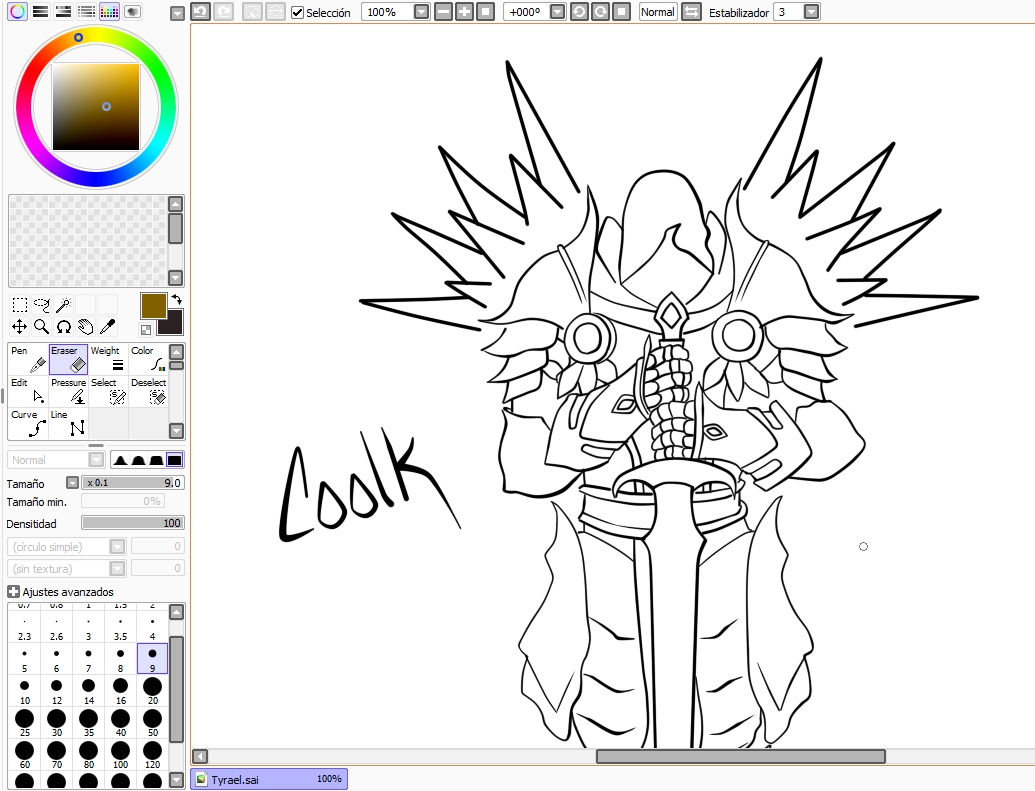This screenshot has height=791, width=1035.
Task: Open the +000° rotation angle dropdown
Action: pyautogui.click(x=558, y=12)
